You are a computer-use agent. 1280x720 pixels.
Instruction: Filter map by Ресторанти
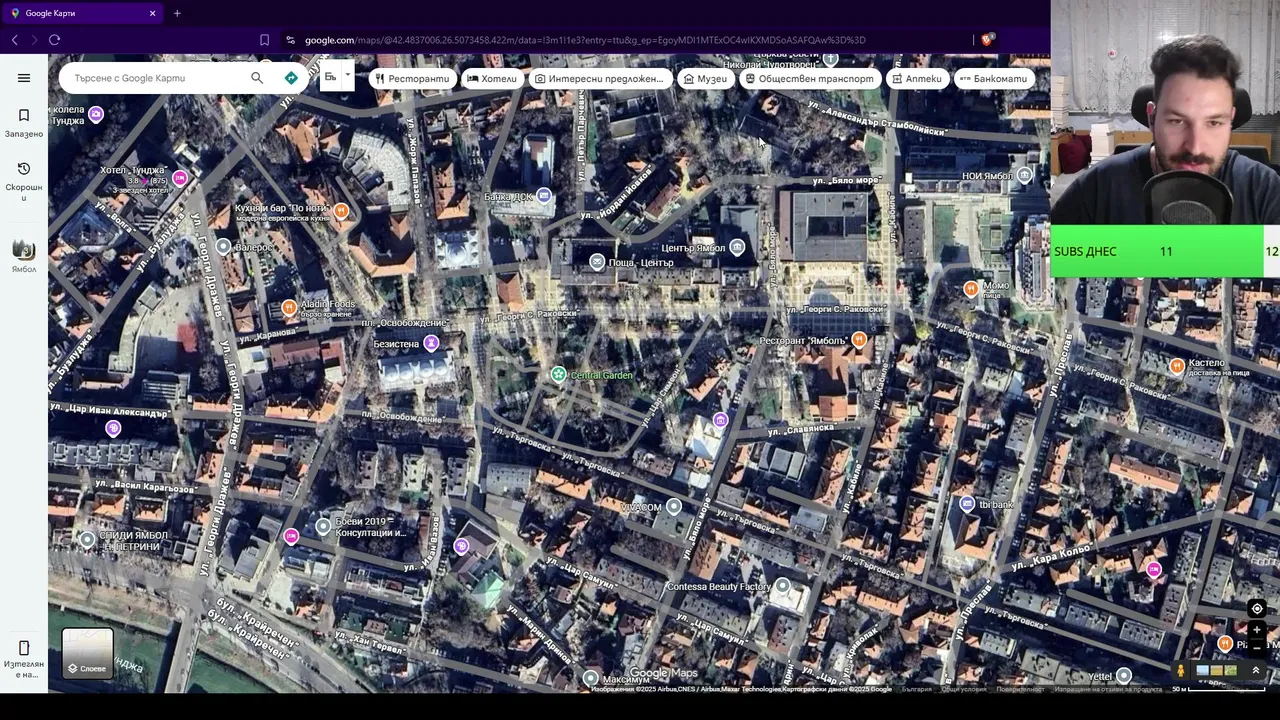coord(413,78)
